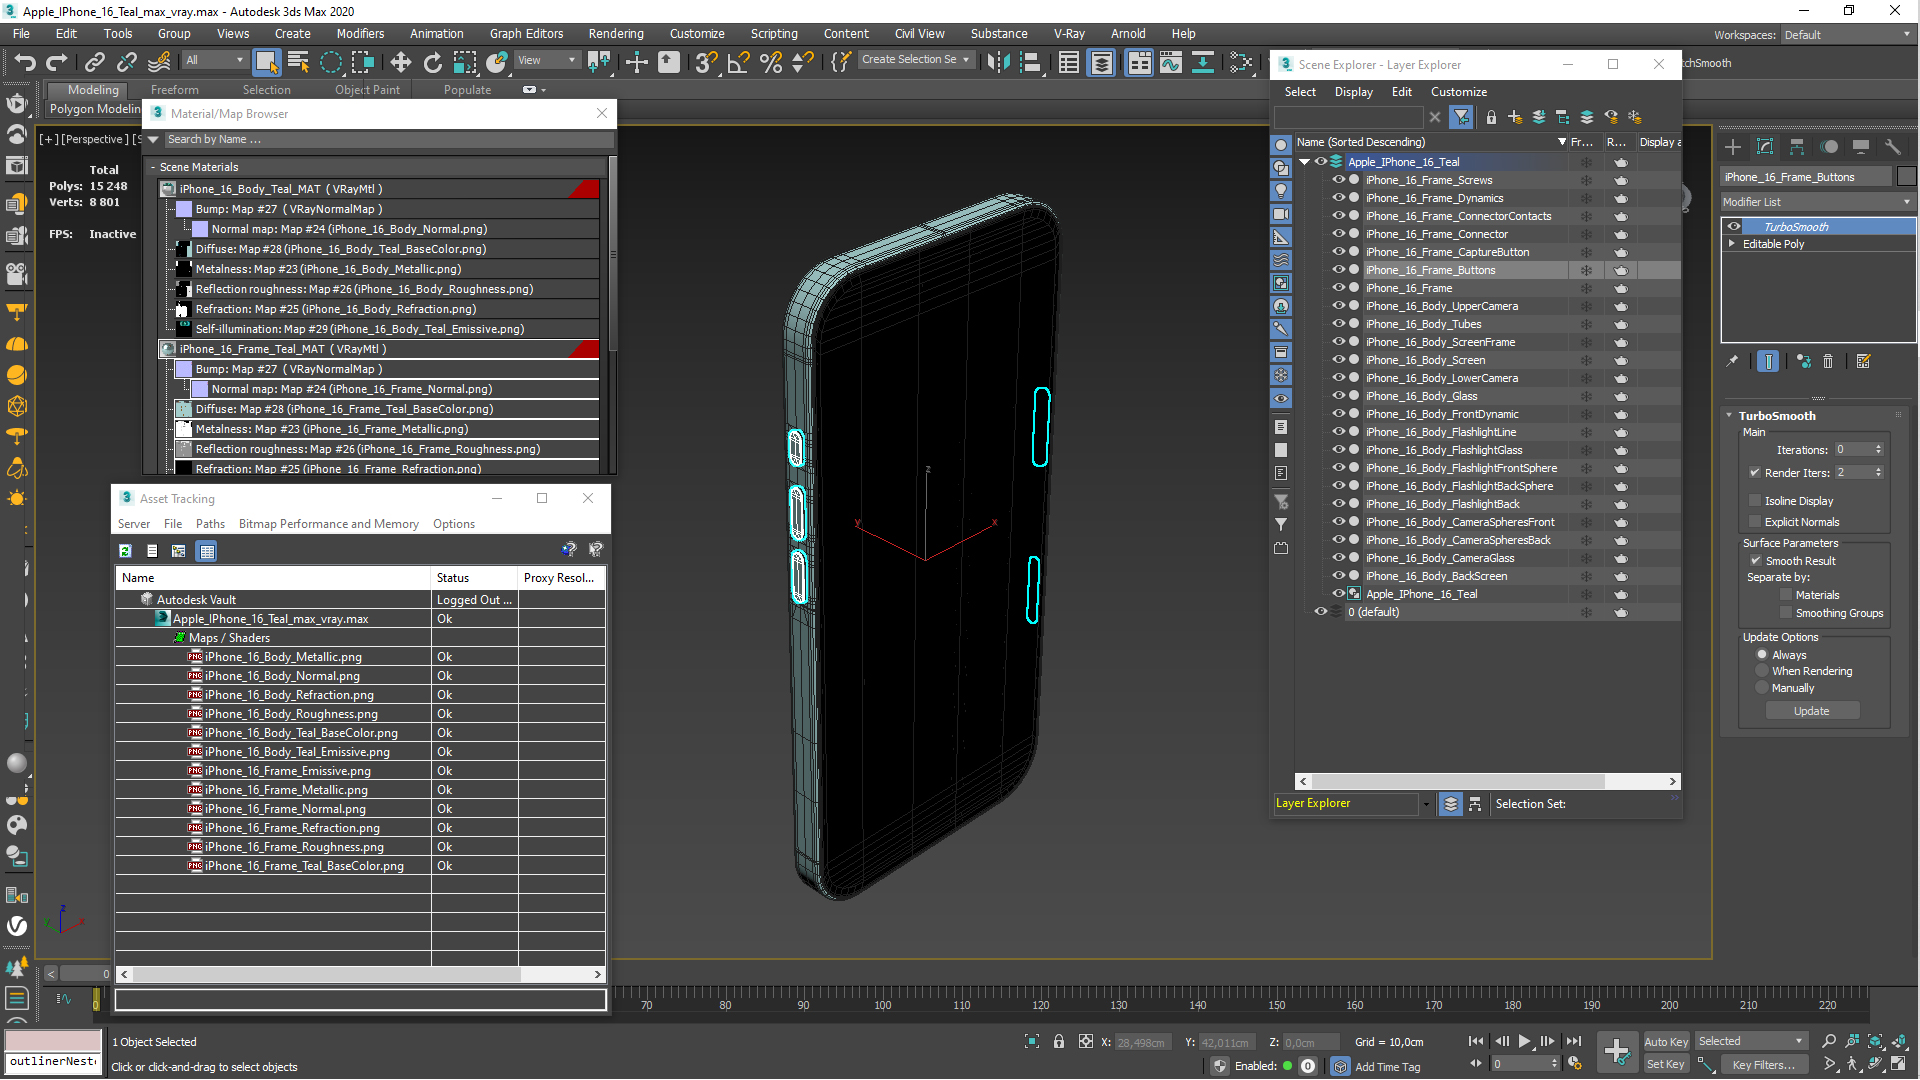1920x1080 pixels.
Task: Open the Paths menu in Asset Tracking
Action: [210, 524]
